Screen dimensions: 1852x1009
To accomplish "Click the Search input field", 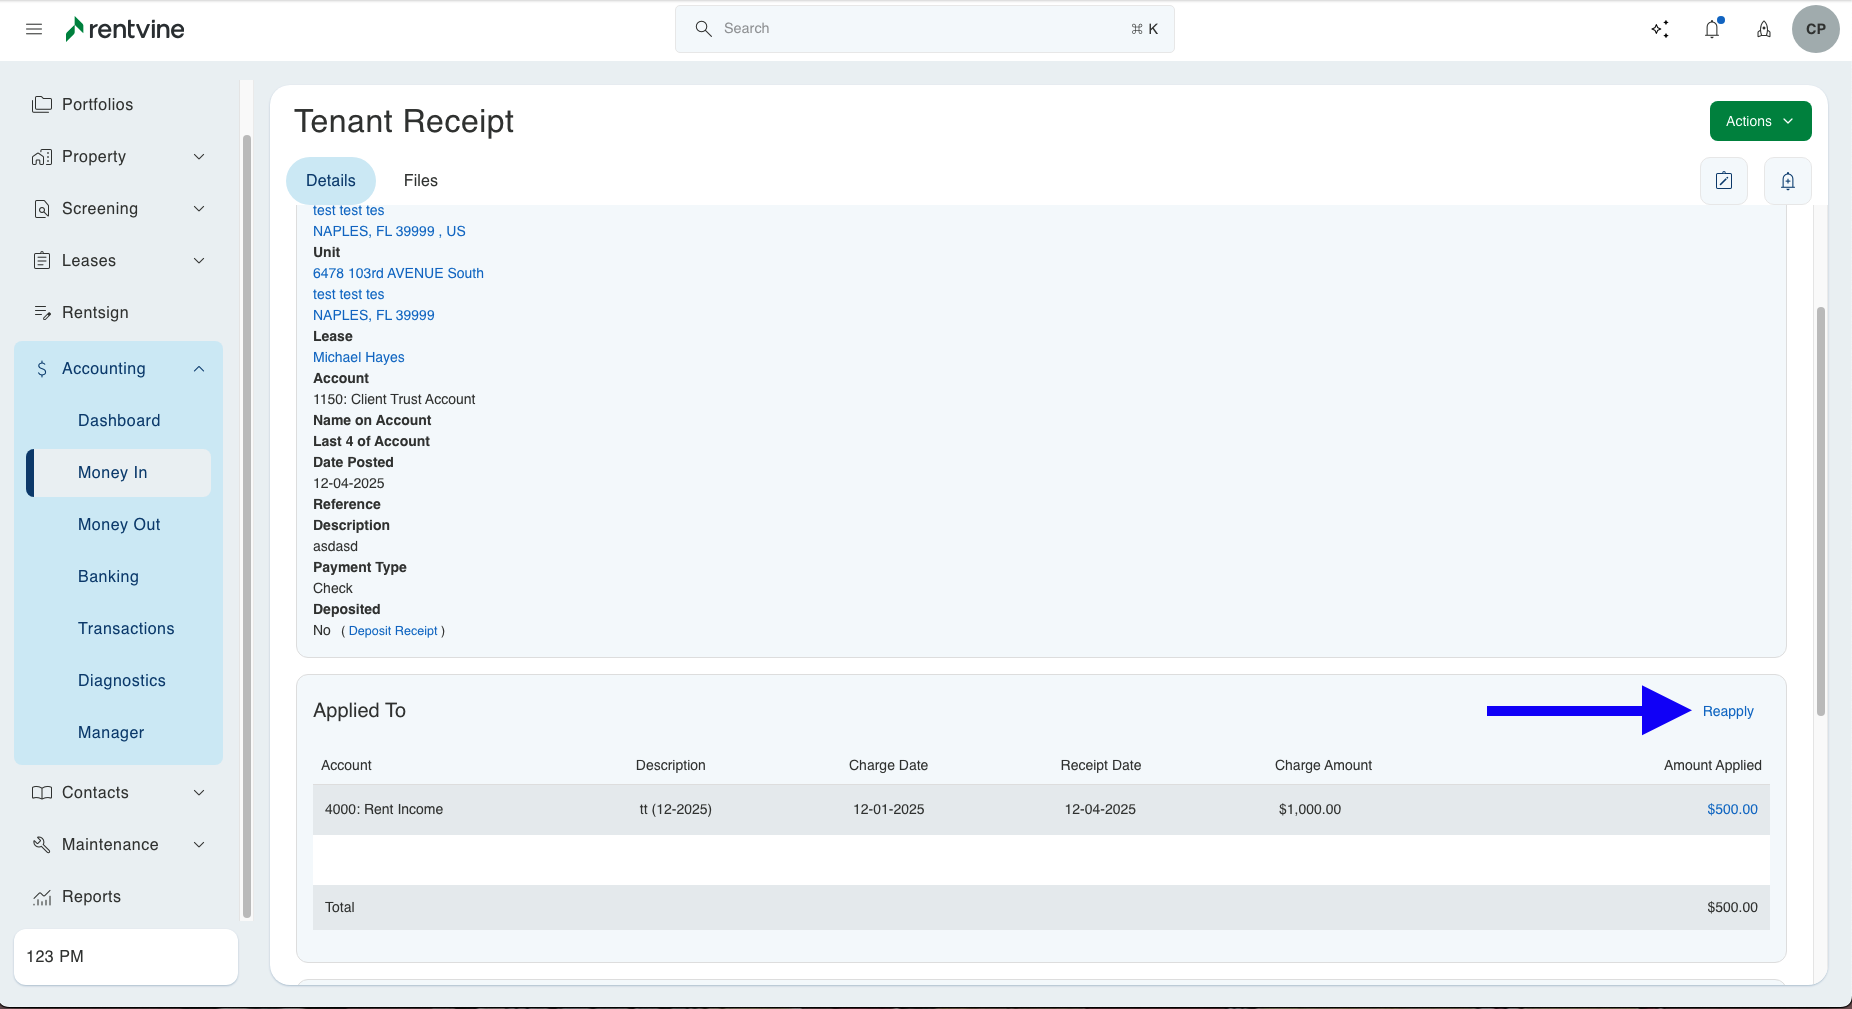I will [x=924, y=29].
